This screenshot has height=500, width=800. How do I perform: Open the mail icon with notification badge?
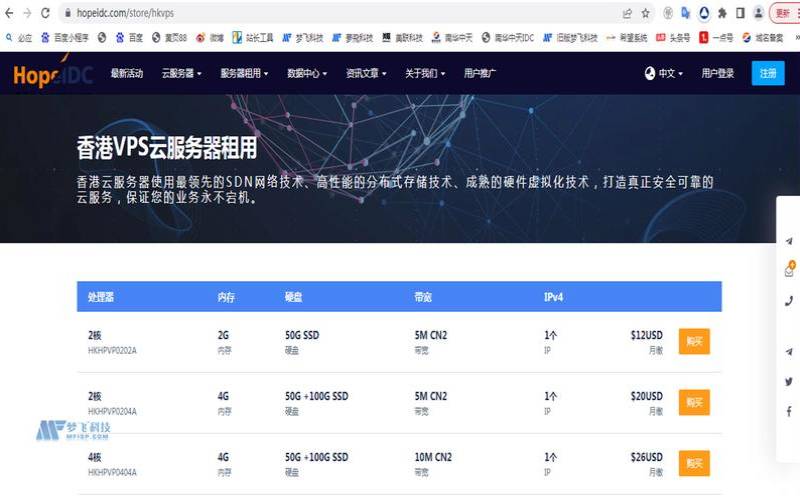coord(789,271)
